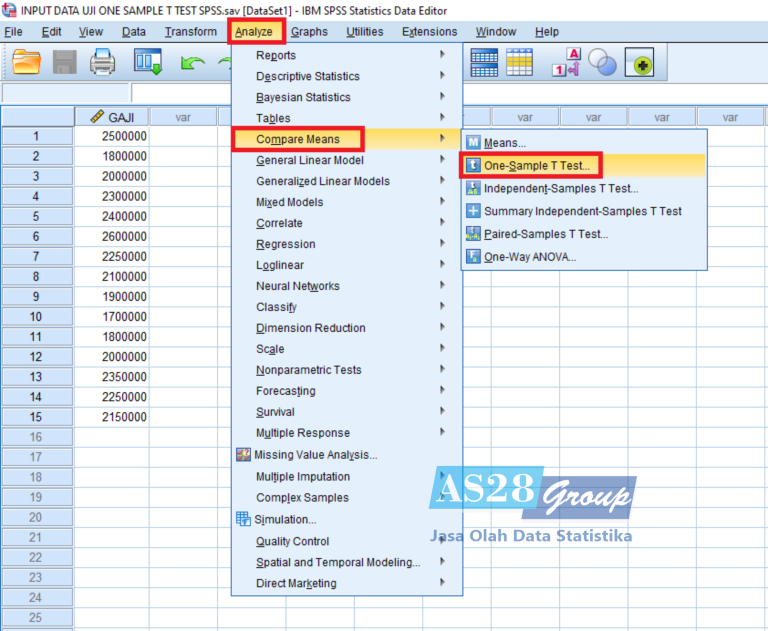Expand the Regression submenu

(x=285, y=244)
